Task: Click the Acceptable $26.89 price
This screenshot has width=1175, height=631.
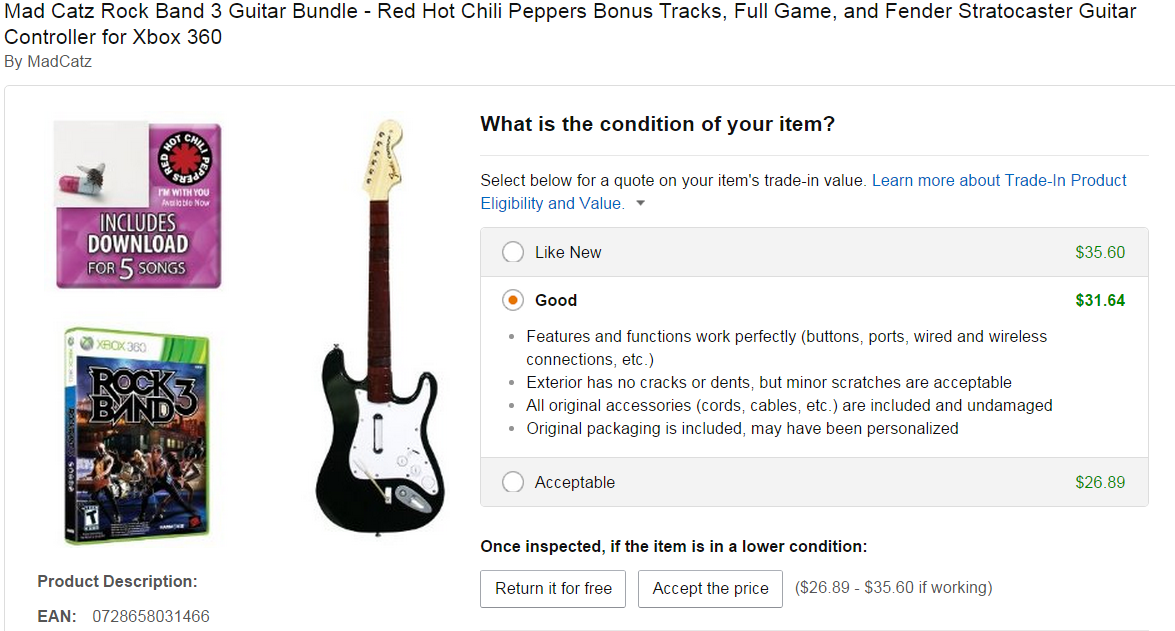Action: [x=1099, y=483]
